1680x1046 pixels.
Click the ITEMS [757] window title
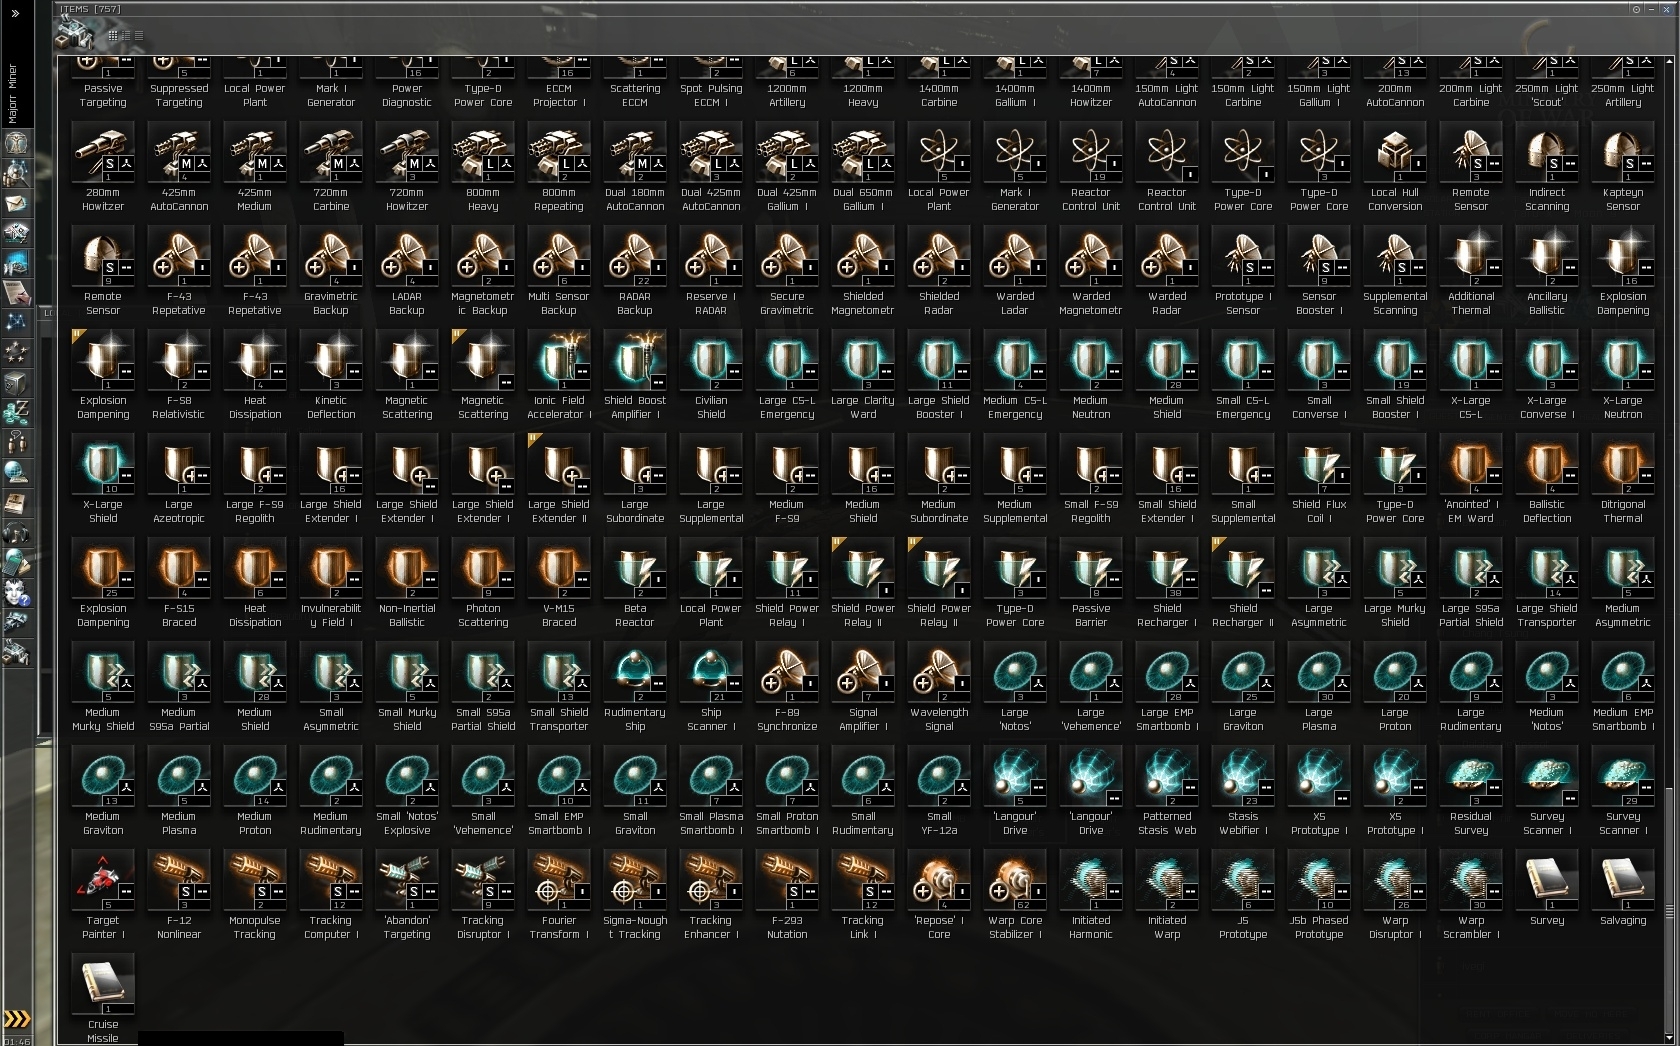(90, 9)
